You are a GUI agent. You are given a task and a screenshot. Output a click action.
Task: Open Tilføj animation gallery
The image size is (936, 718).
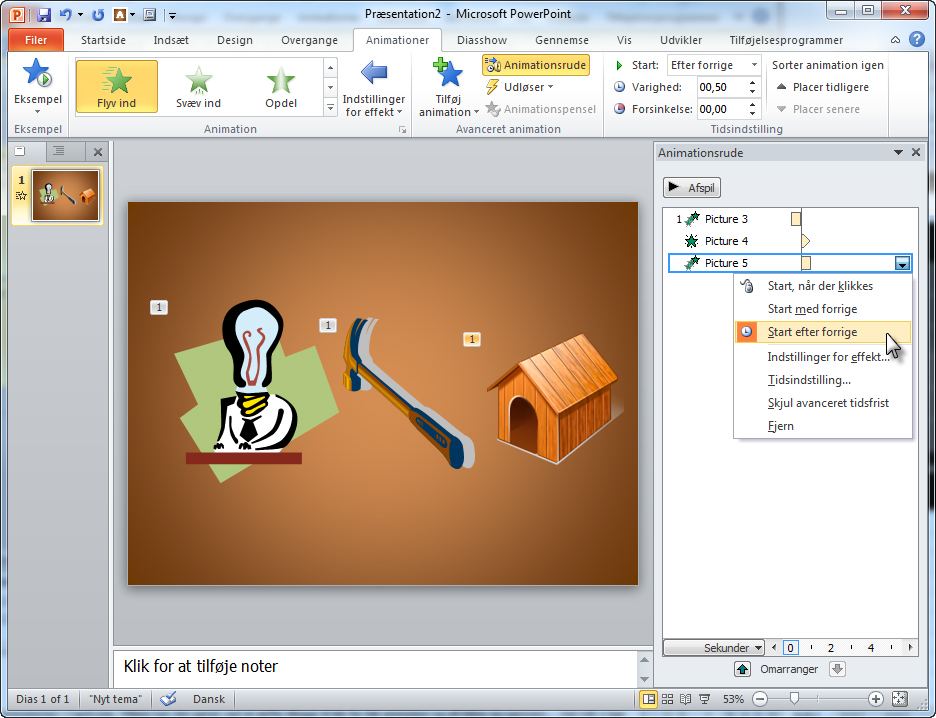tap(444, 88)
